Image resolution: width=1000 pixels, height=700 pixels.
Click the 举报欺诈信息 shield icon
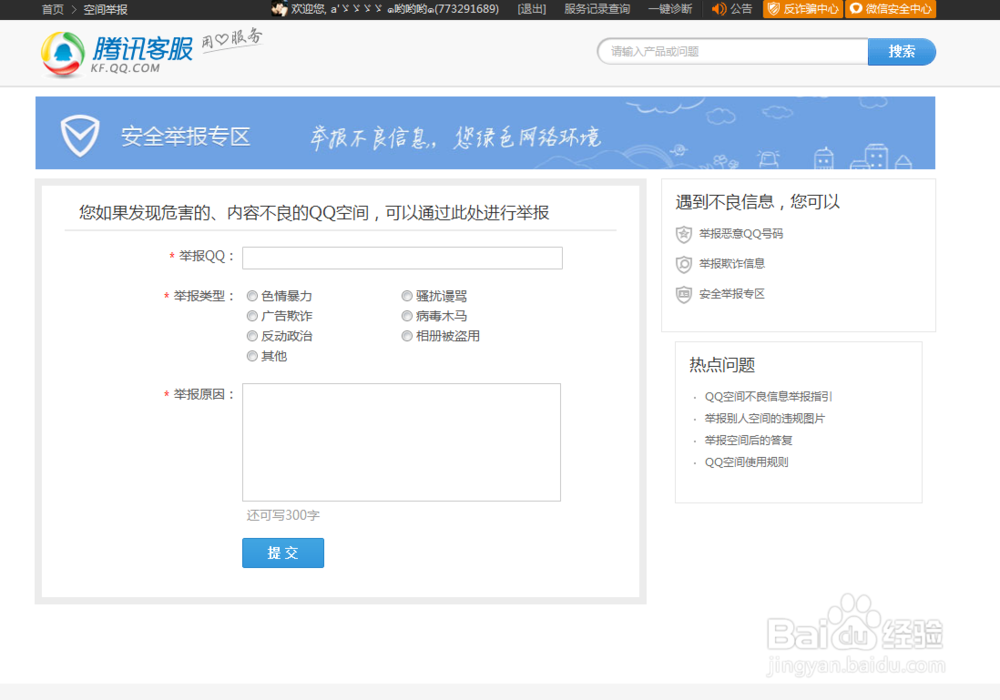[x=683, y=264]
